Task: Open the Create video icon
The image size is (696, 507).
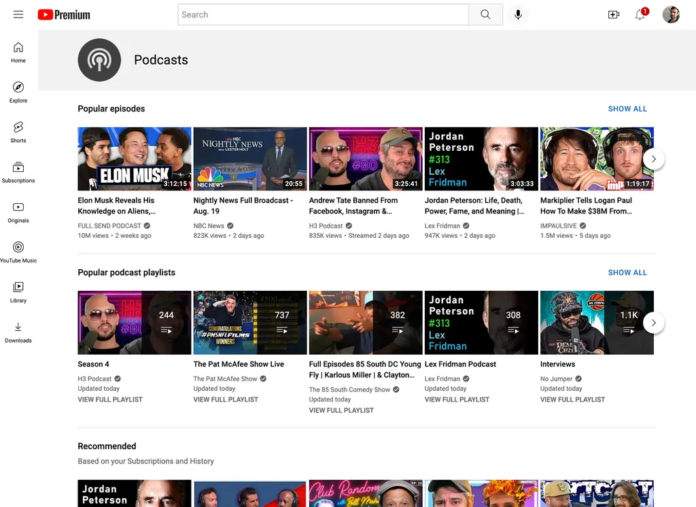Action: pyautogui.click(x=613, y=14)
